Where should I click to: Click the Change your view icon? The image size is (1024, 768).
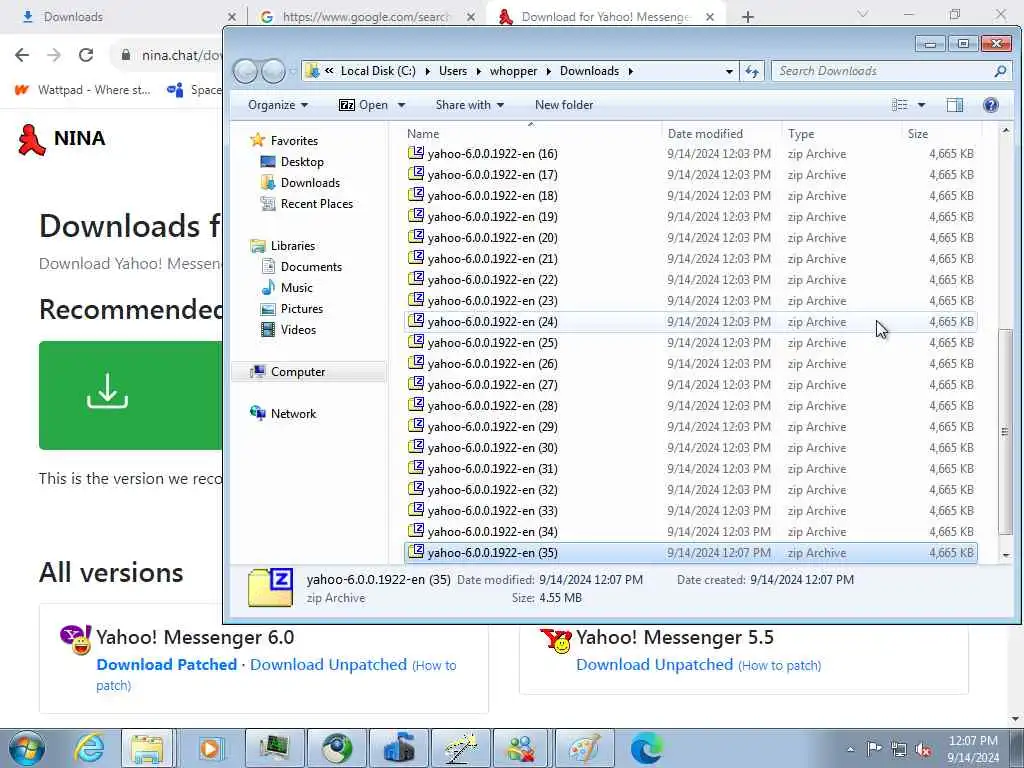[900, 105]
